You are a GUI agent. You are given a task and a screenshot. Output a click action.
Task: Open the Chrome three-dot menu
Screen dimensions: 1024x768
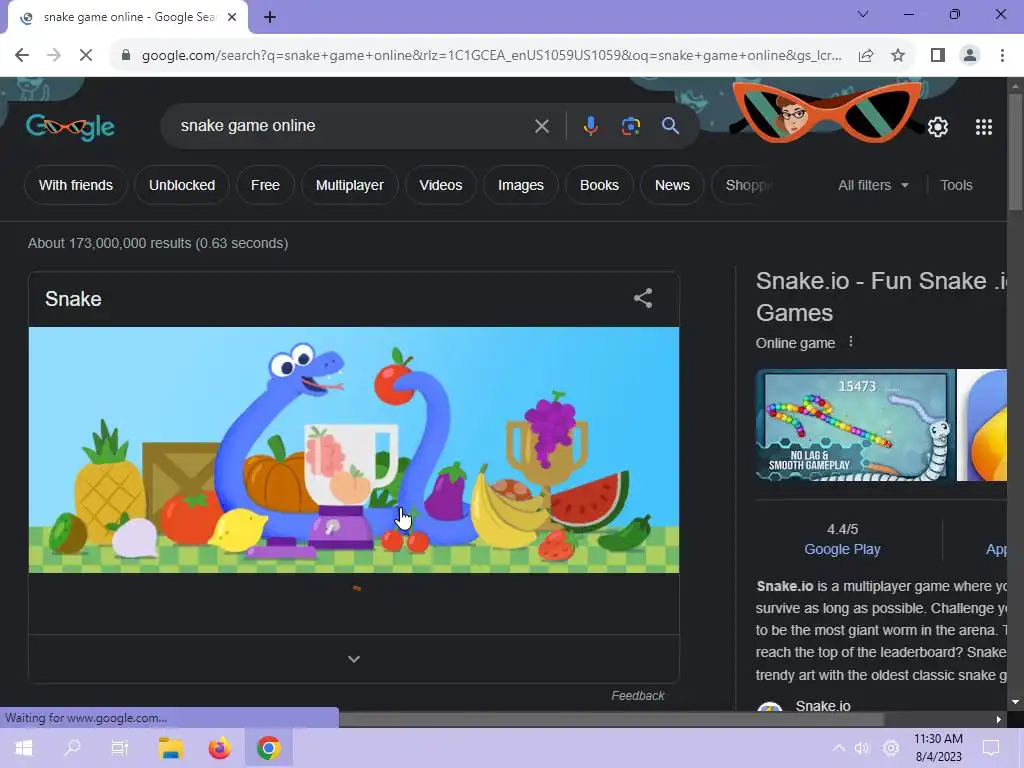[1002, 56]
